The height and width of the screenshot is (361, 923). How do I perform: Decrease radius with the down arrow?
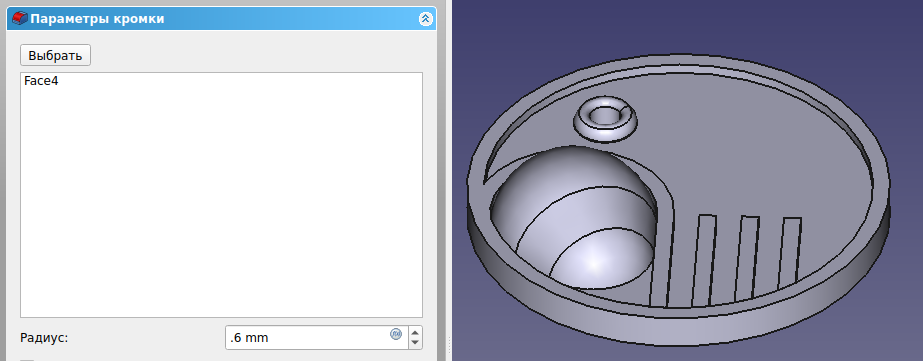(415, 343)
